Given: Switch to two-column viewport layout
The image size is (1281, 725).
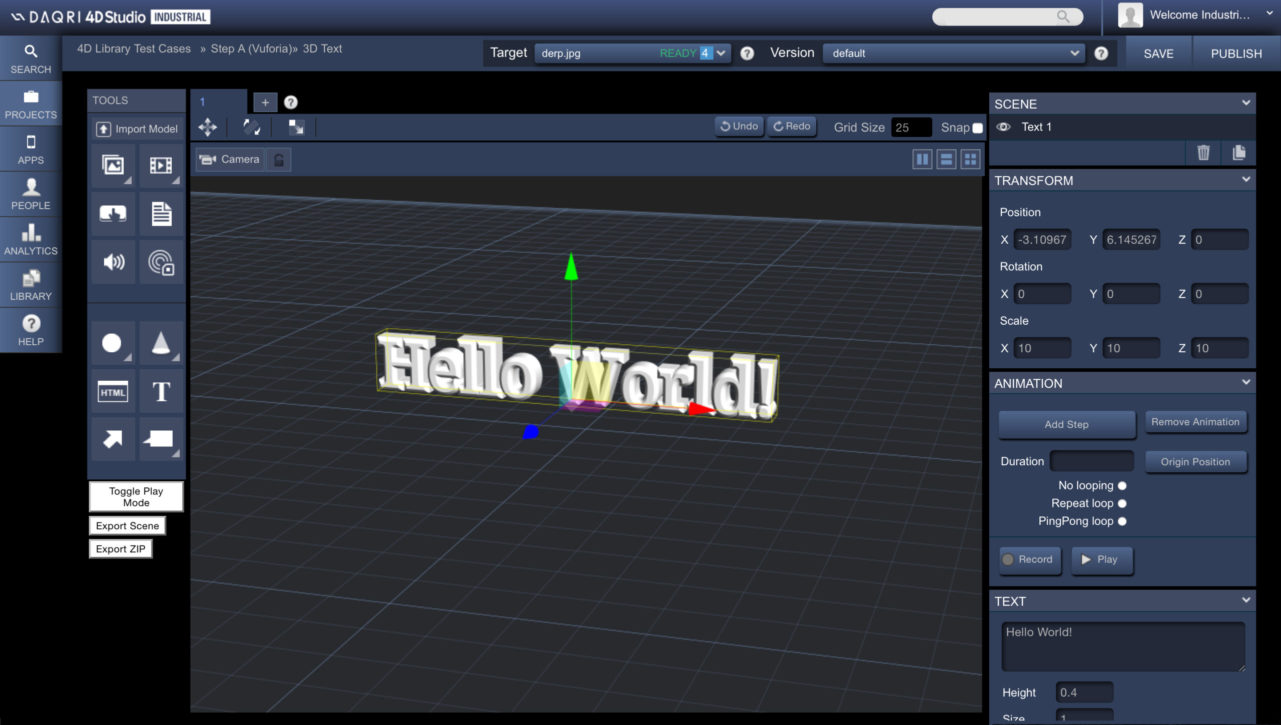Looking at the screenshot, I should click(x=923, y=160).
